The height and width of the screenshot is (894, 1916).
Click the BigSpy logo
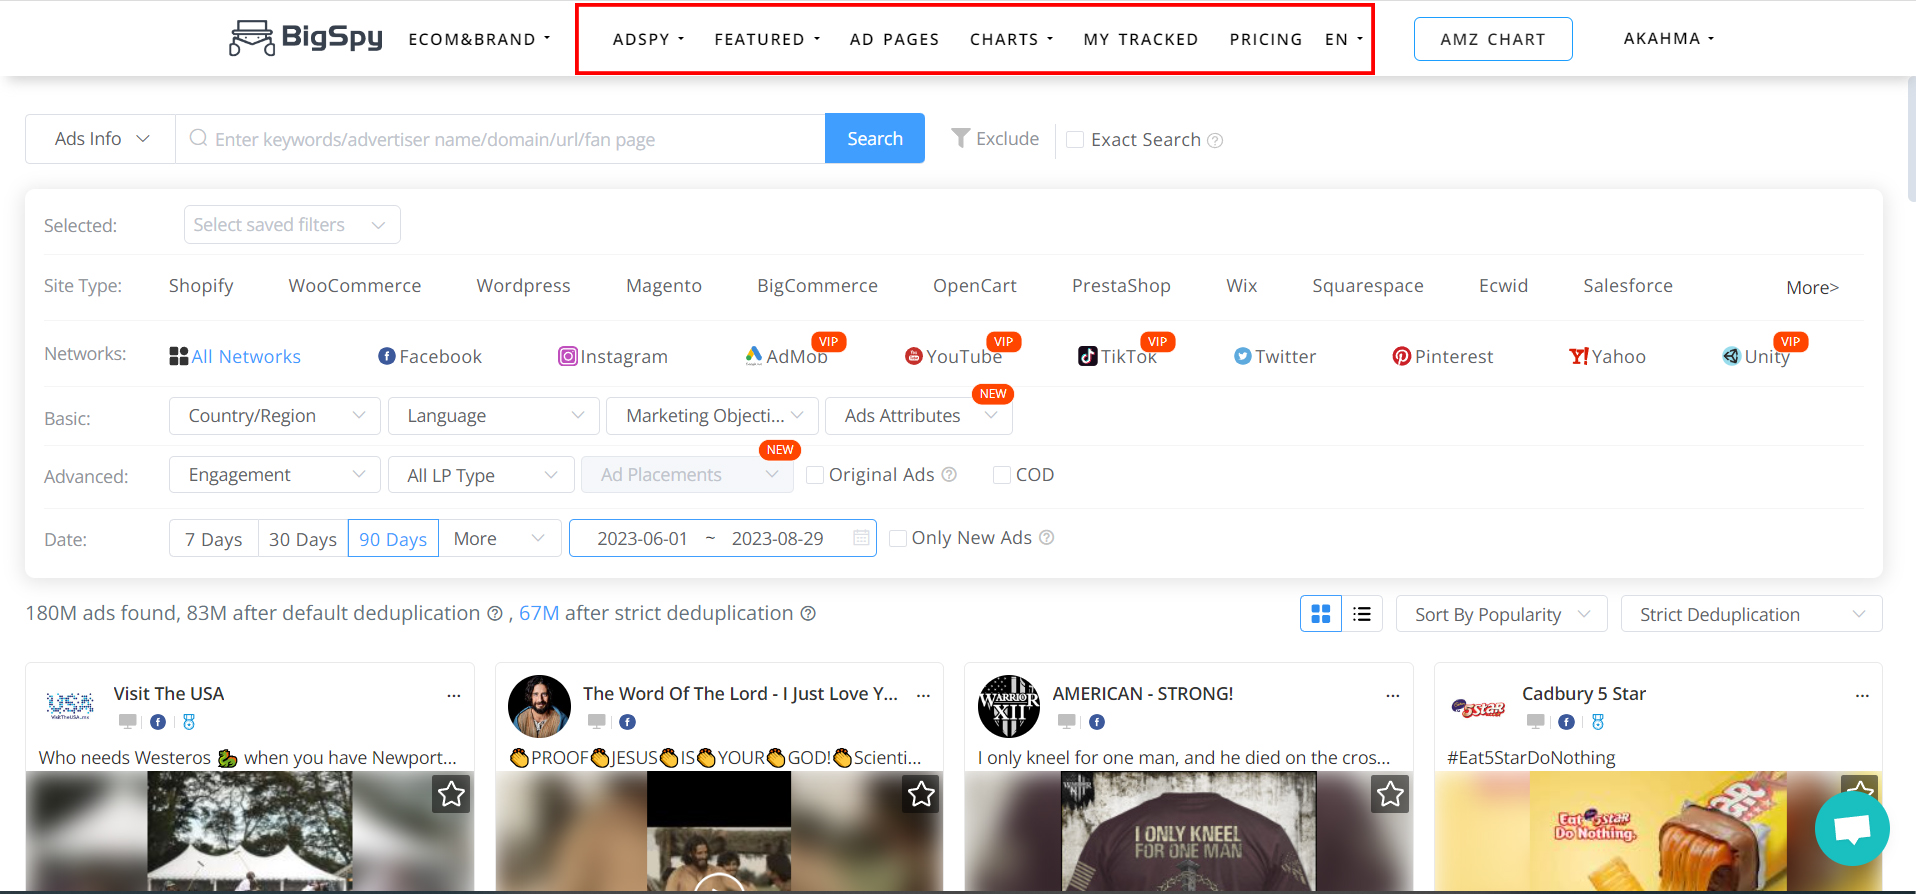[x=306, y=38]
